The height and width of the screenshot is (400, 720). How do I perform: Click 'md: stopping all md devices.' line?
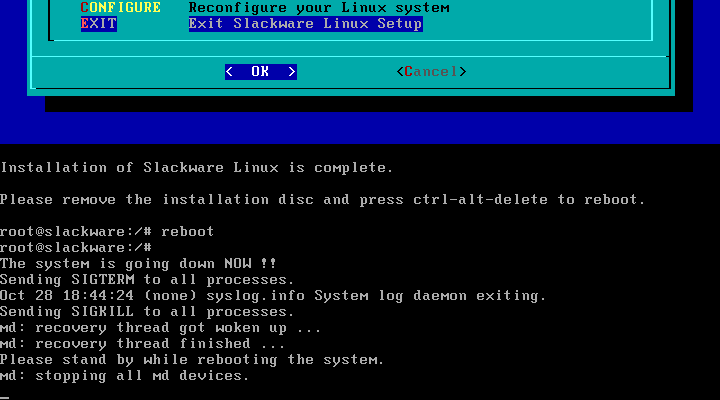(124, 376)
